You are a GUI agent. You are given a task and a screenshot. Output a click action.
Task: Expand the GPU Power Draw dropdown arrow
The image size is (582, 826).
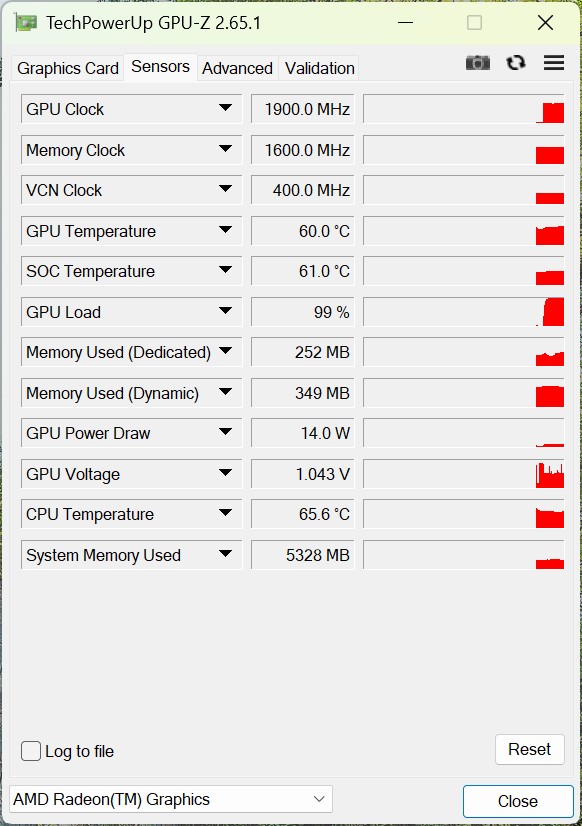pos(225,432)
